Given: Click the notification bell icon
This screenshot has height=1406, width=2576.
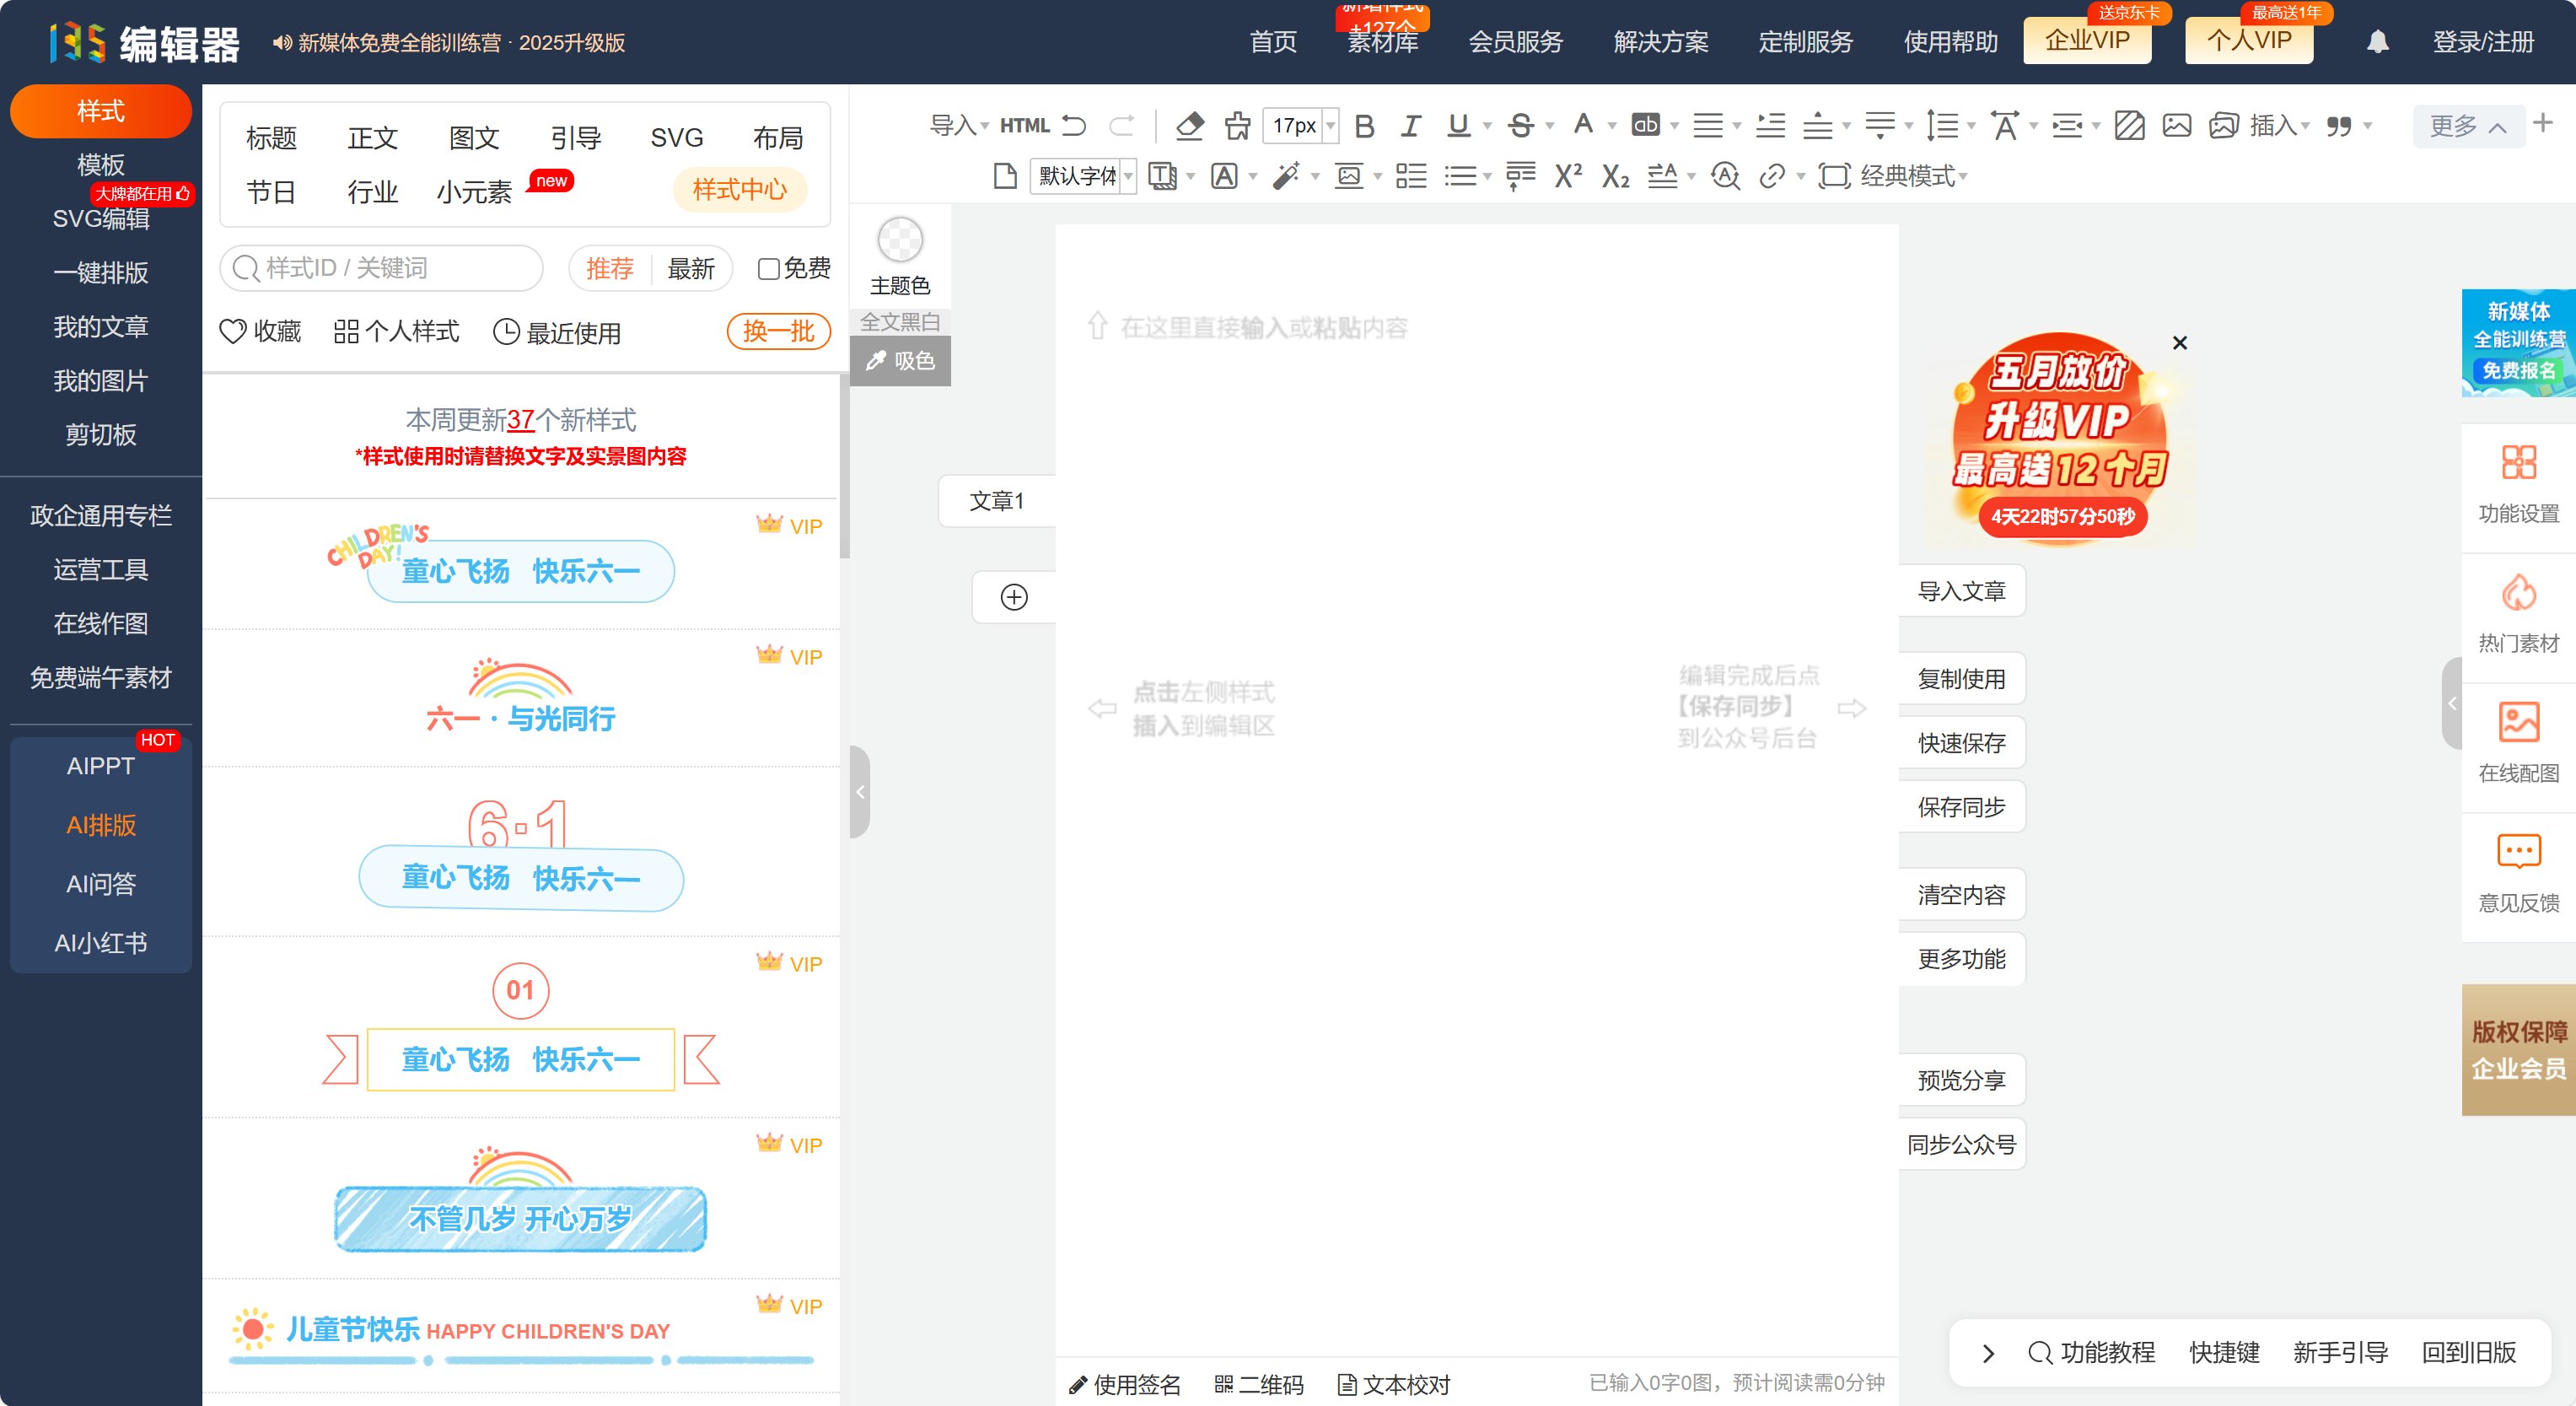Looking at the screenshot, I should tap(2377, 42).
